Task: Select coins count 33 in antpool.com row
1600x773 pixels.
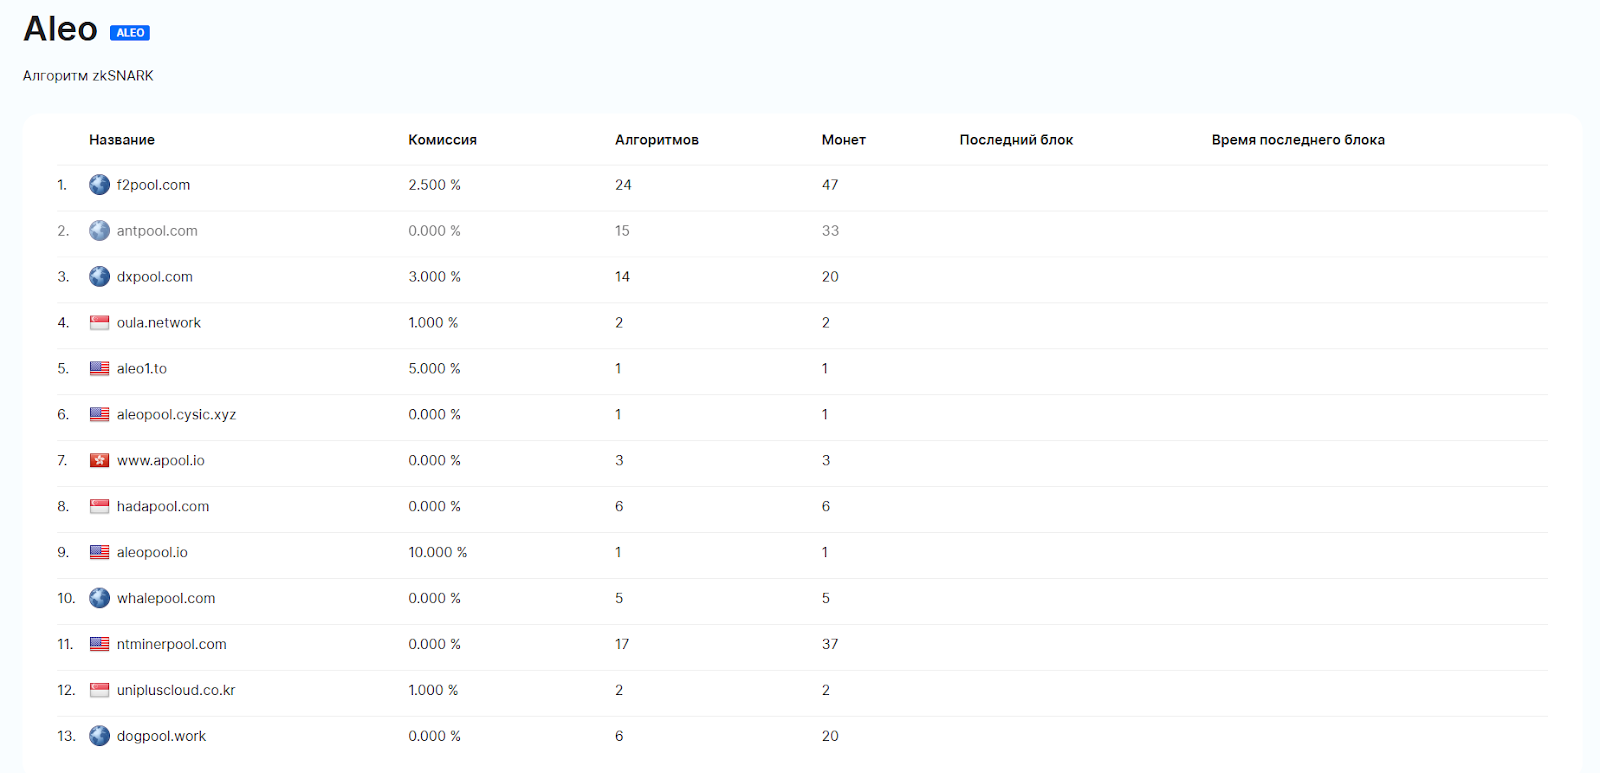Action: pyautogui.click(x=830, y=231)
